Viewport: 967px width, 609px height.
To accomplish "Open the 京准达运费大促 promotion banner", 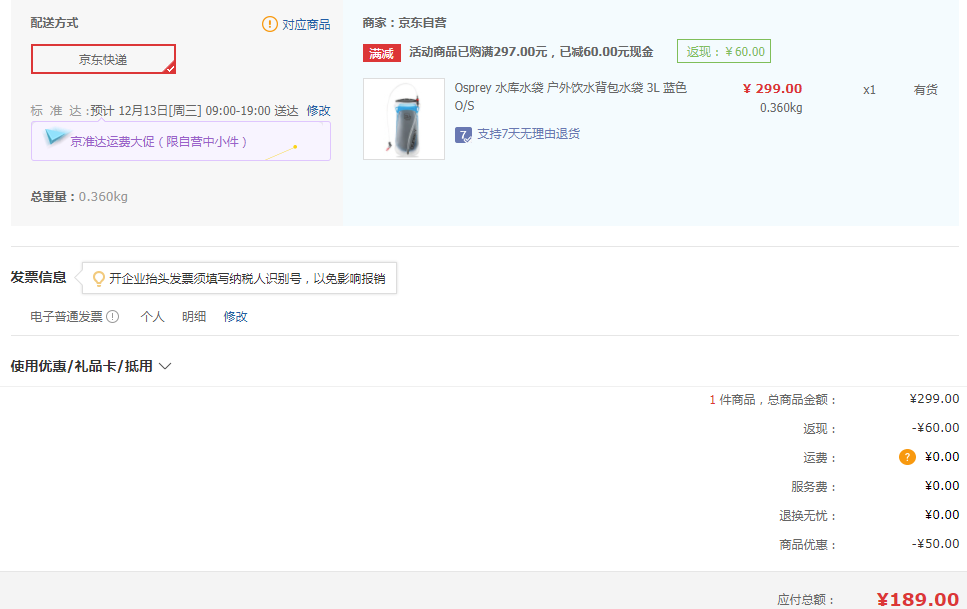I will point(181,141).
